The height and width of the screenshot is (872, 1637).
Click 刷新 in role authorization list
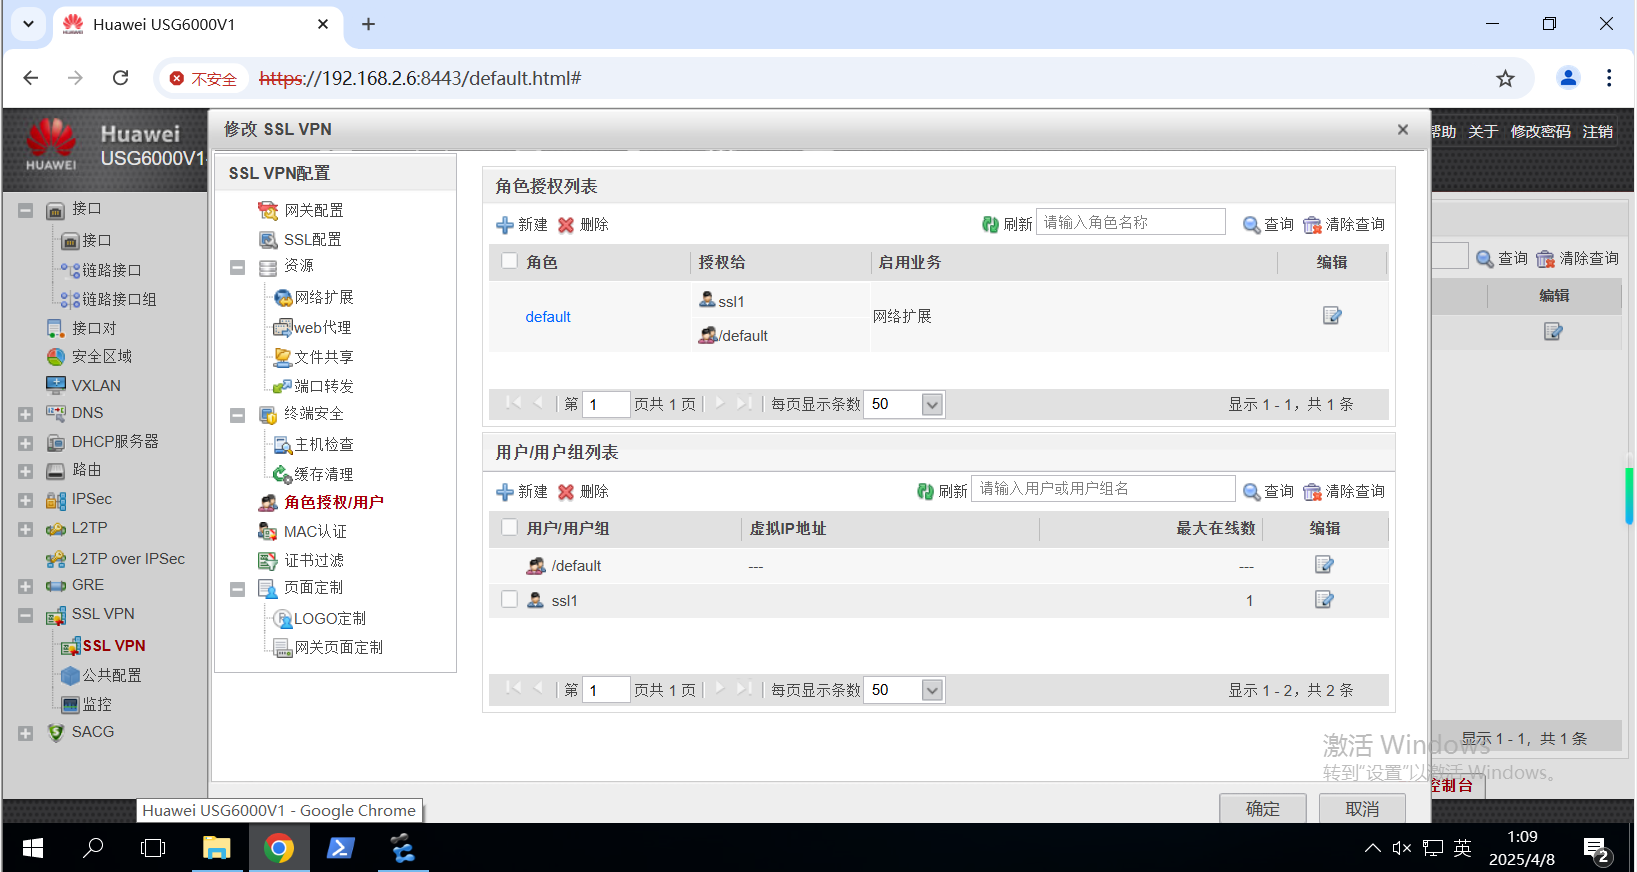coord(1007,225)
